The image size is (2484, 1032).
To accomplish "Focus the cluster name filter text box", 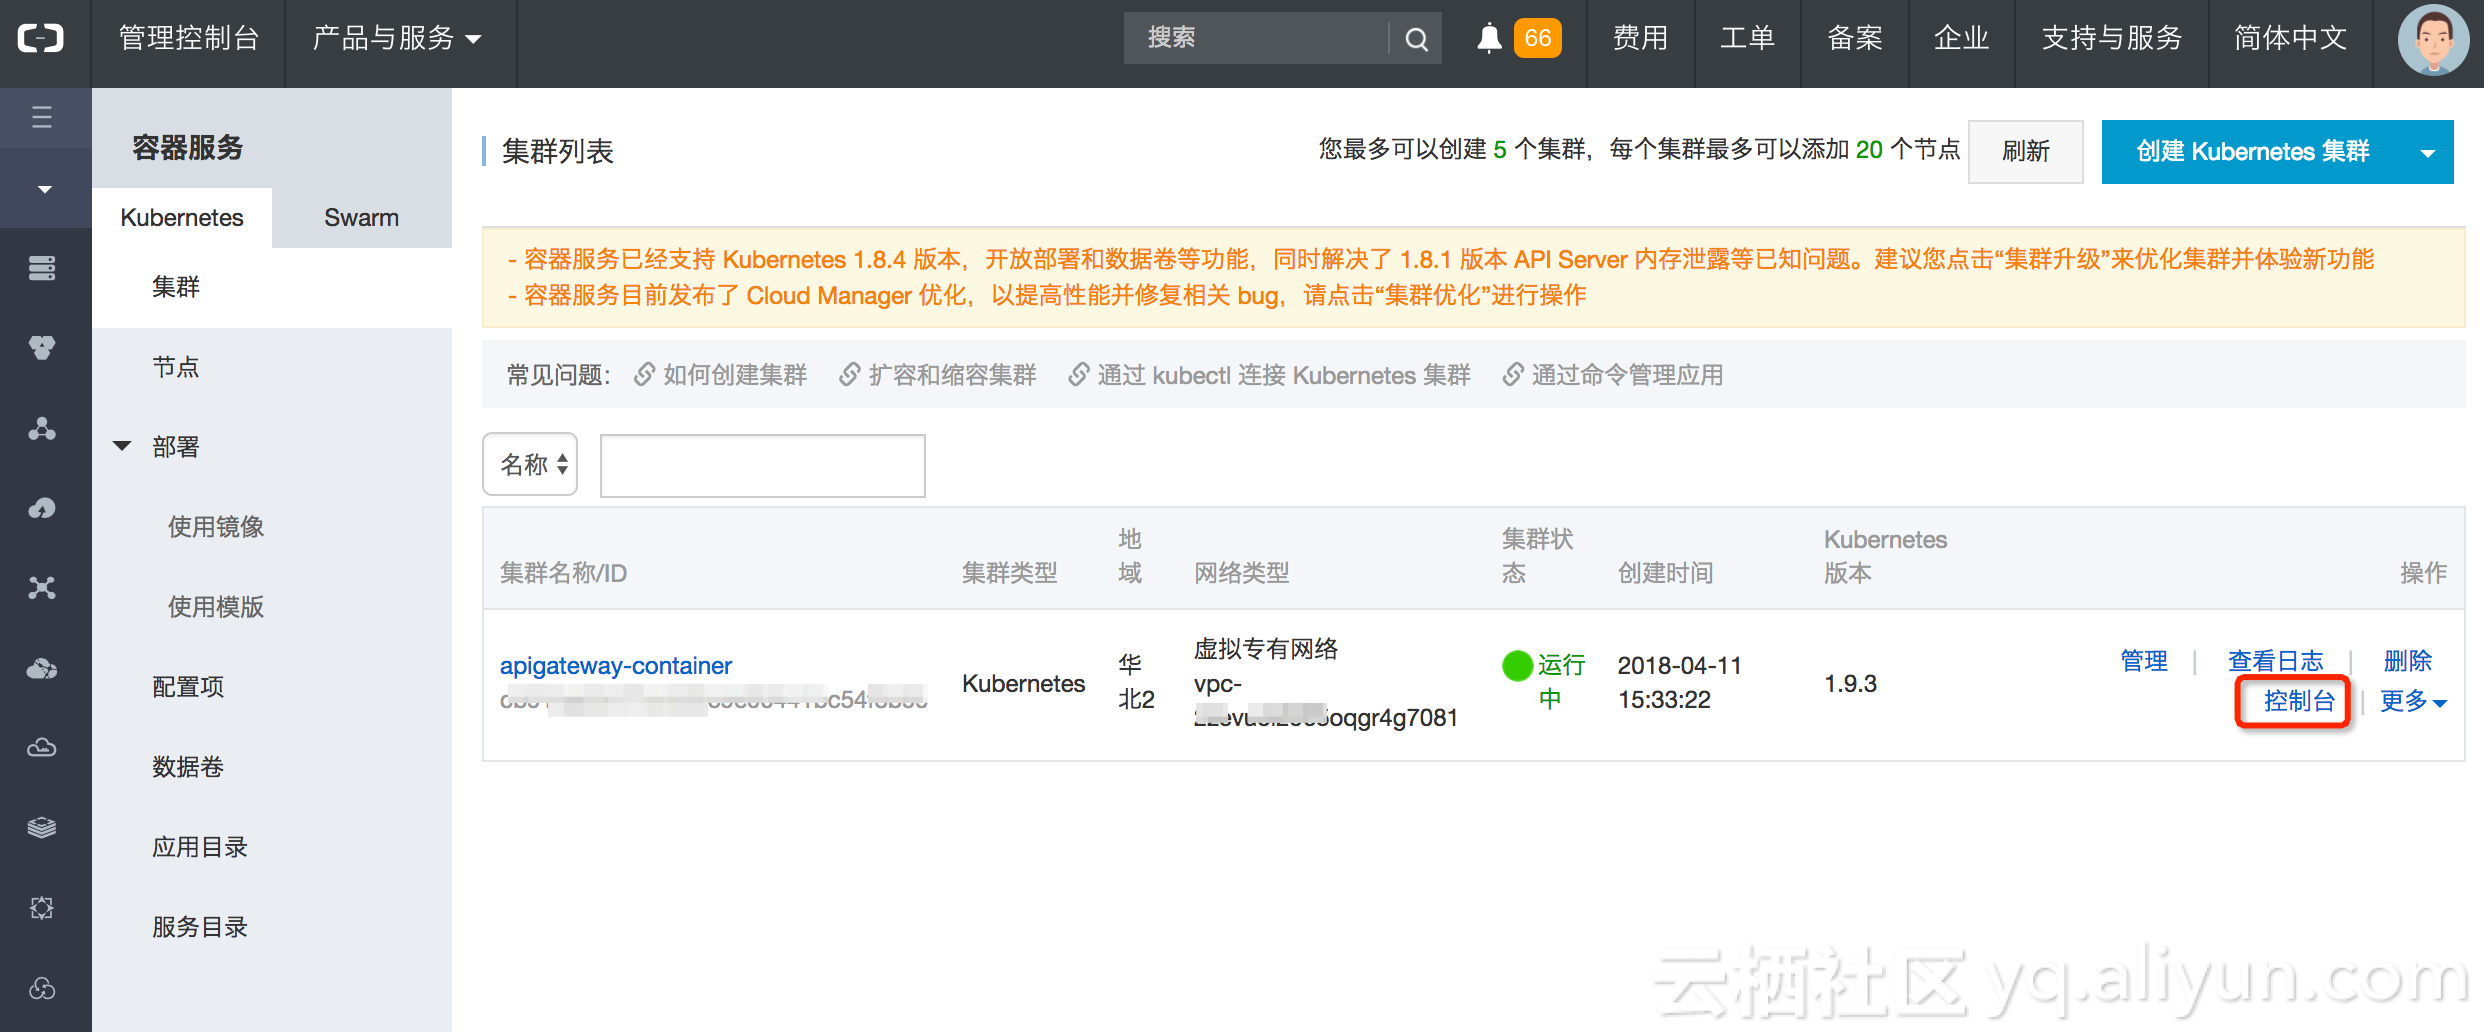I will [763, 465].
